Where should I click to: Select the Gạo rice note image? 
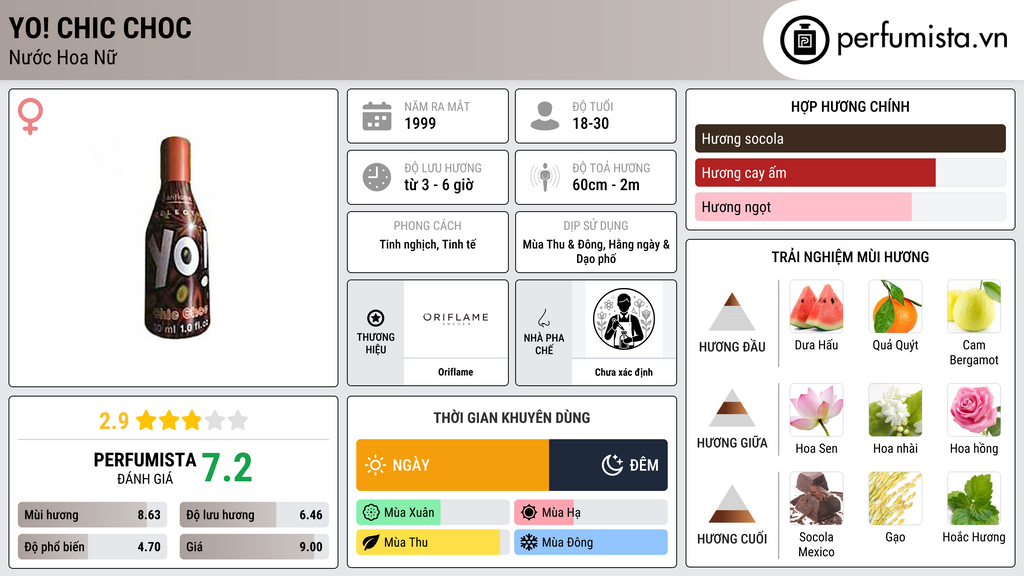coord(895,498)
